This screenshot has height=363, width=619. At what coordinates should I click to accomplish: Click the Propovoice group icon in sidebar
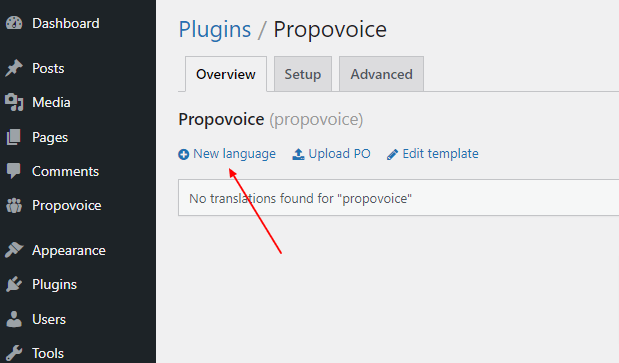(14, 205)
